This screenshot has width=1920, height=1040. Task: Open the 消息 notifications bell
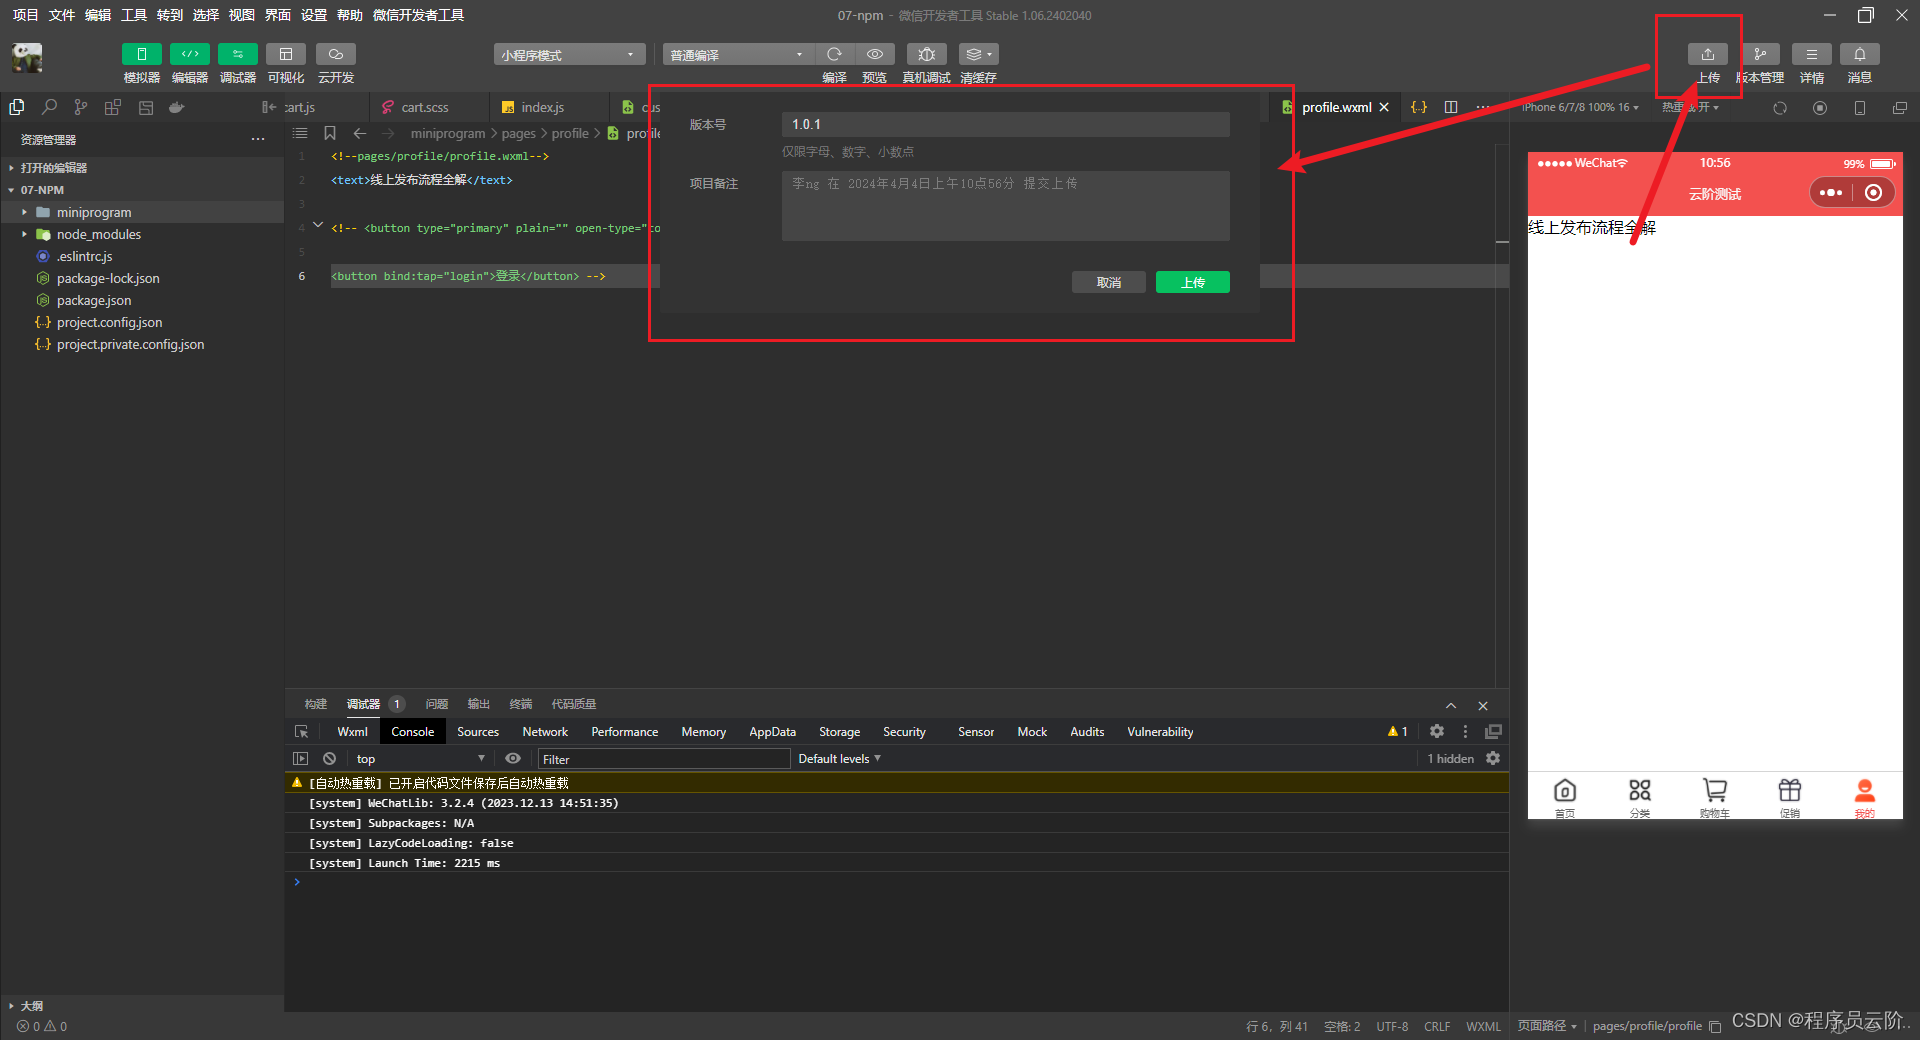tap(1860, 54)
